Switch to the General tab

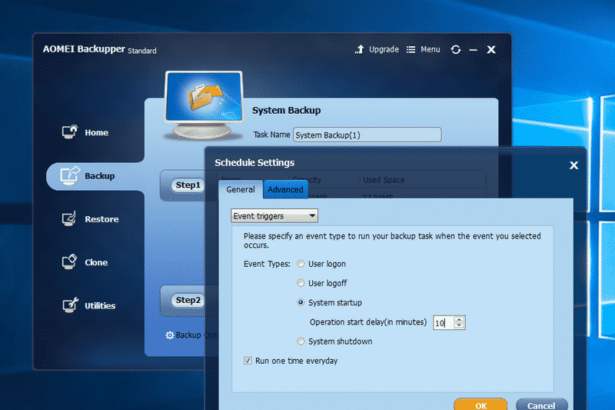[240, 190]
